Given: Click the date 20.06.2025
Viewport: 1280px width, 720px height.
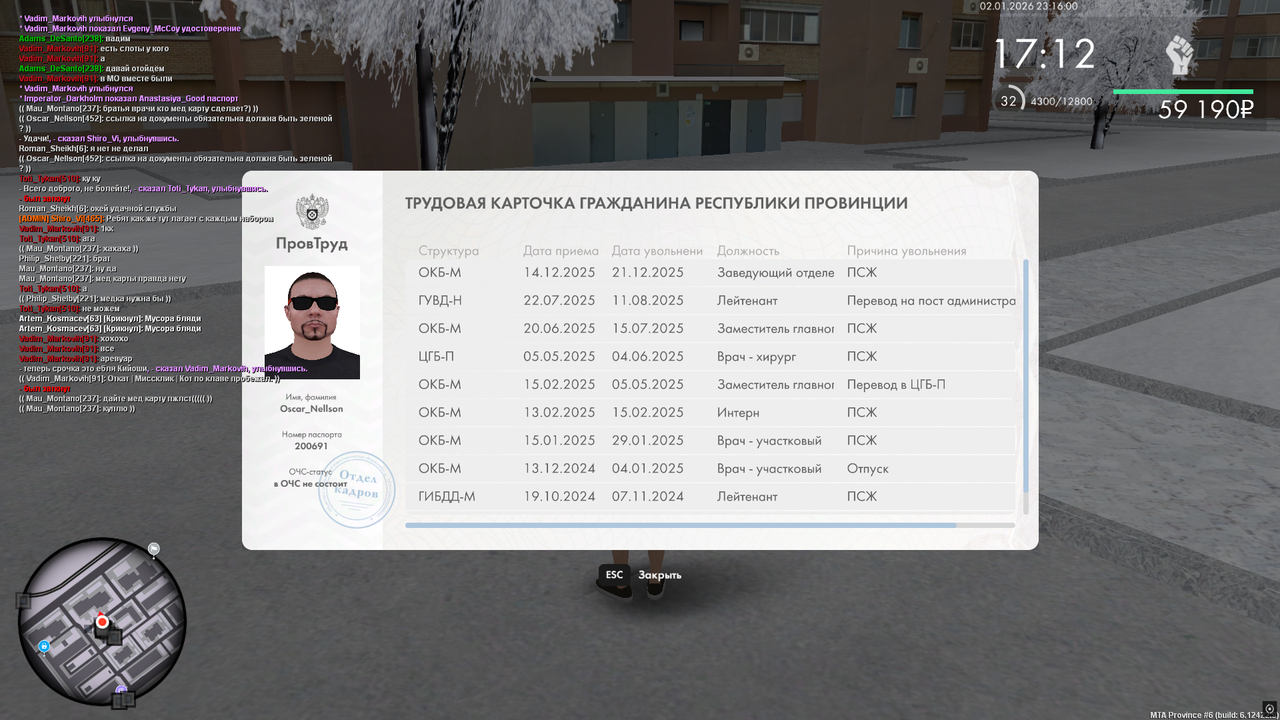Looking at the screenshot, I should tap(559, 328).
